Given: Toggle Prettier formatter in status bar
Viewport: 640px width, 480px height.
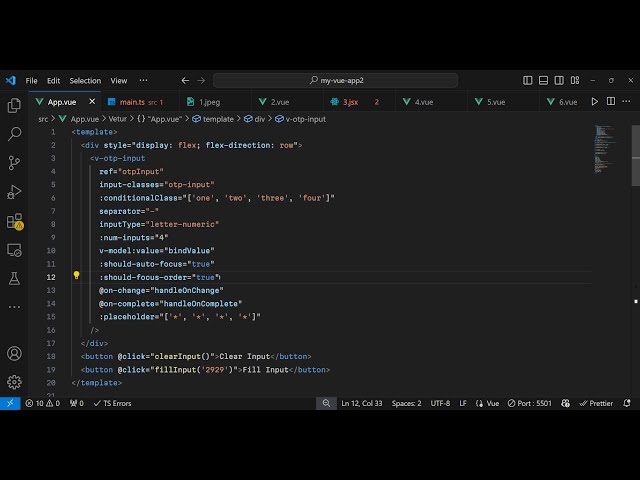Looking at the screenshot, I should [x=597, y=403].
